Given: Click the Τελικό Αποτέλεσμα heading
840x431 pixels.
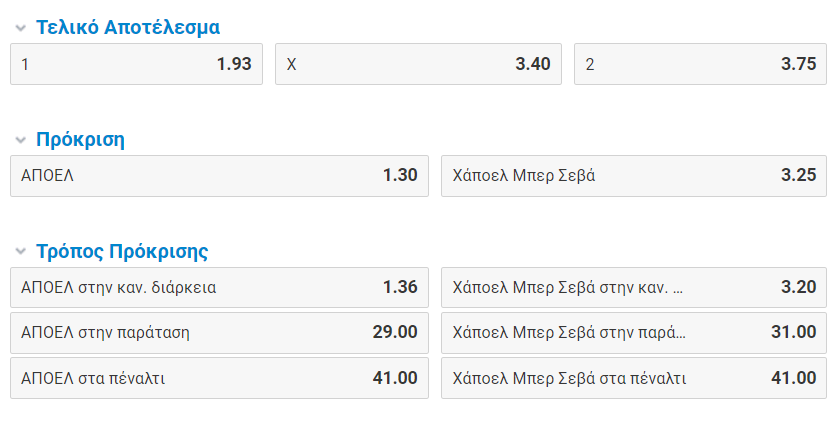Looking at the screenshot, I should point(128,28).
